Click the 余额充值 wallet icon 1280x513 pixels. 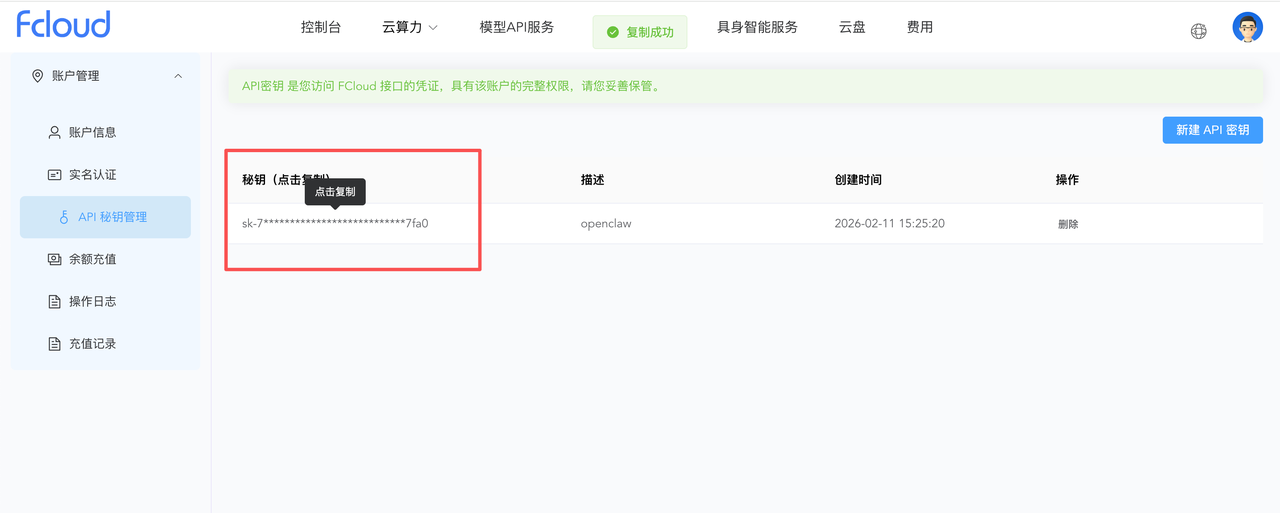click(x=55, y=260)
